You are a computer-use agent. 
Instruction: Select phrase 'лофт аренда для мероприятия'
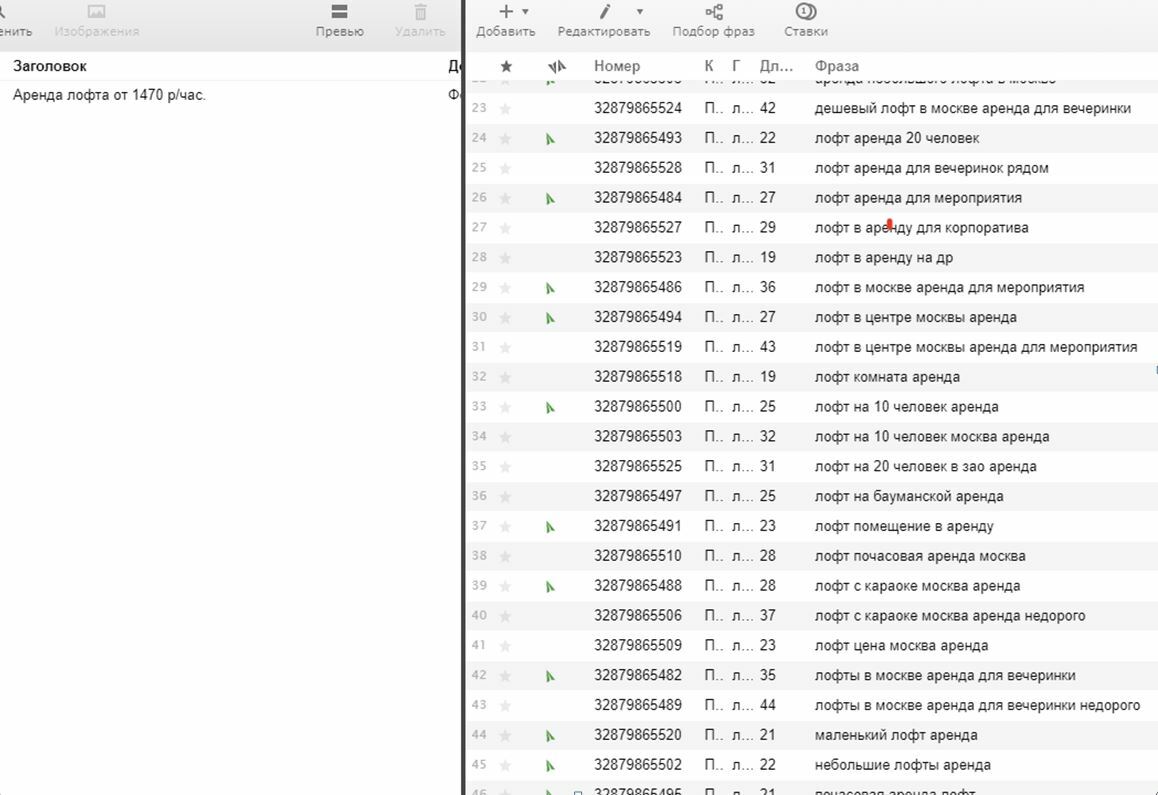point(918,198)
